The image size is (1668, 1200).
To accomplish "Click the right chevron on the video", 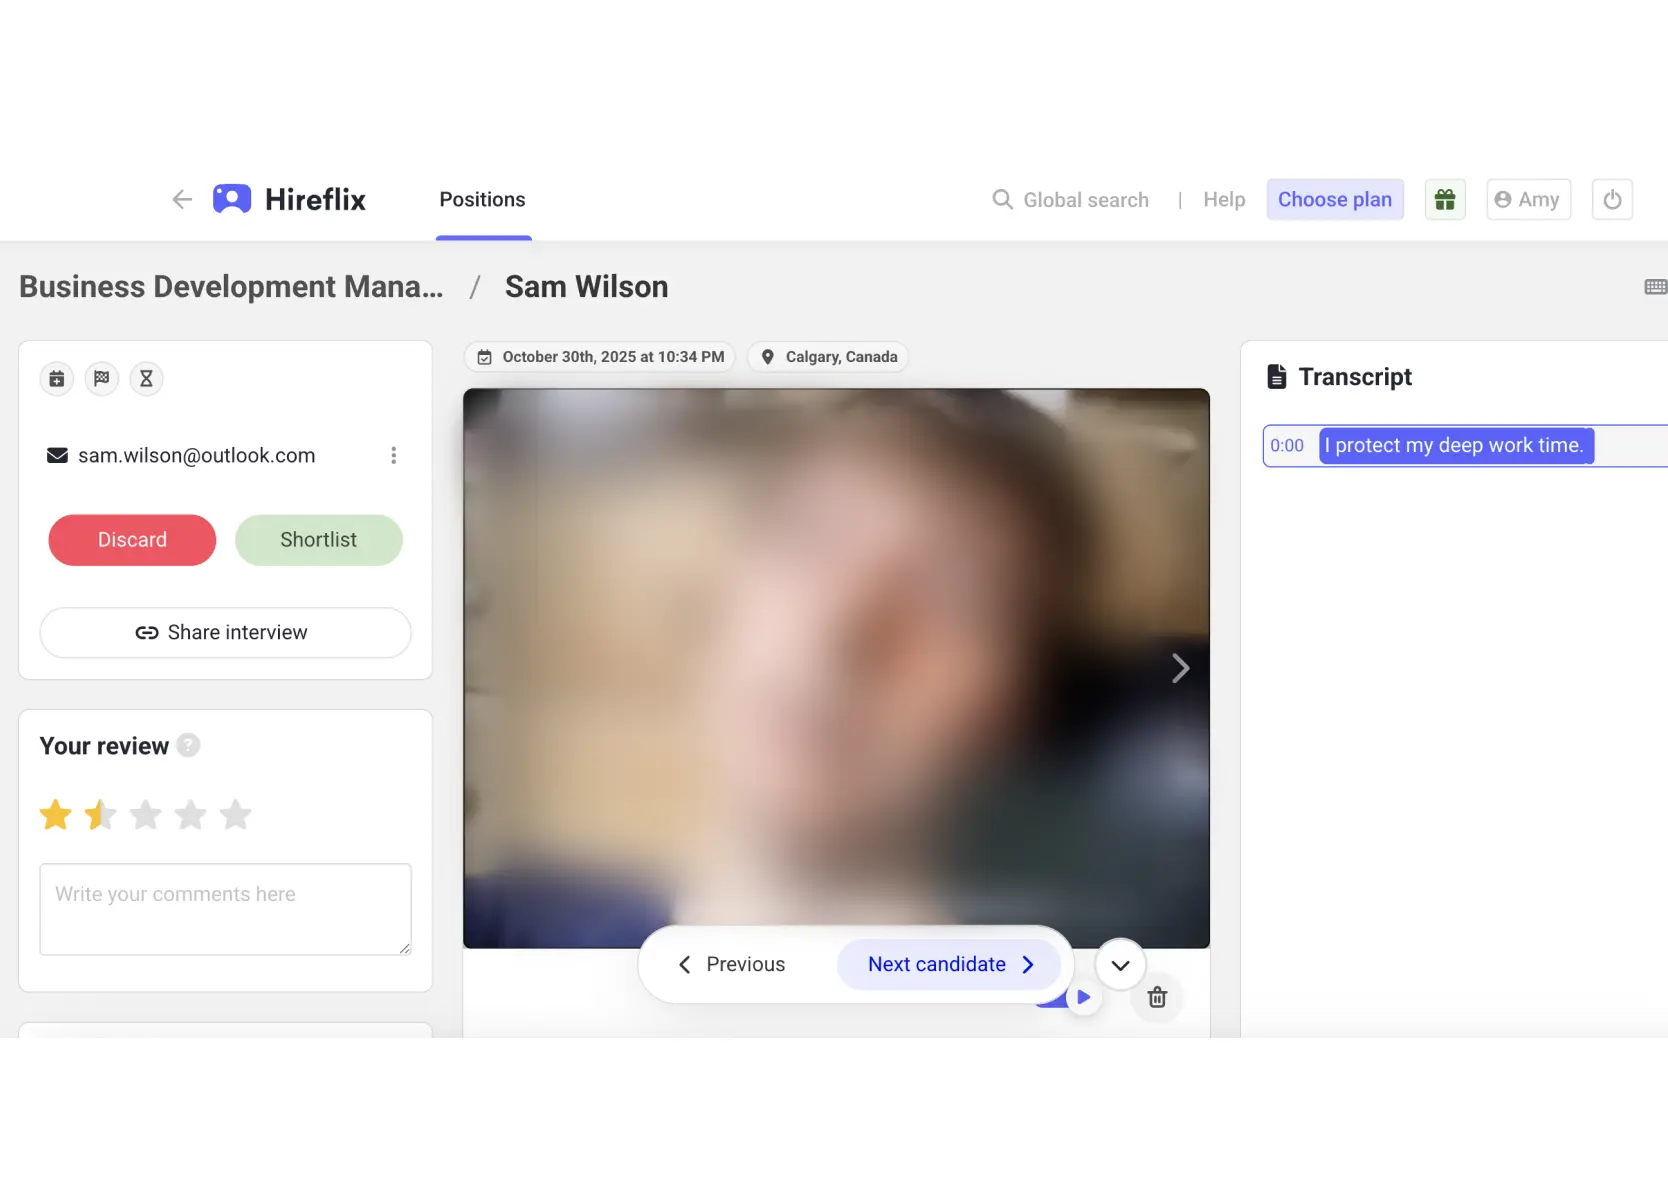I will point(1180,668).
